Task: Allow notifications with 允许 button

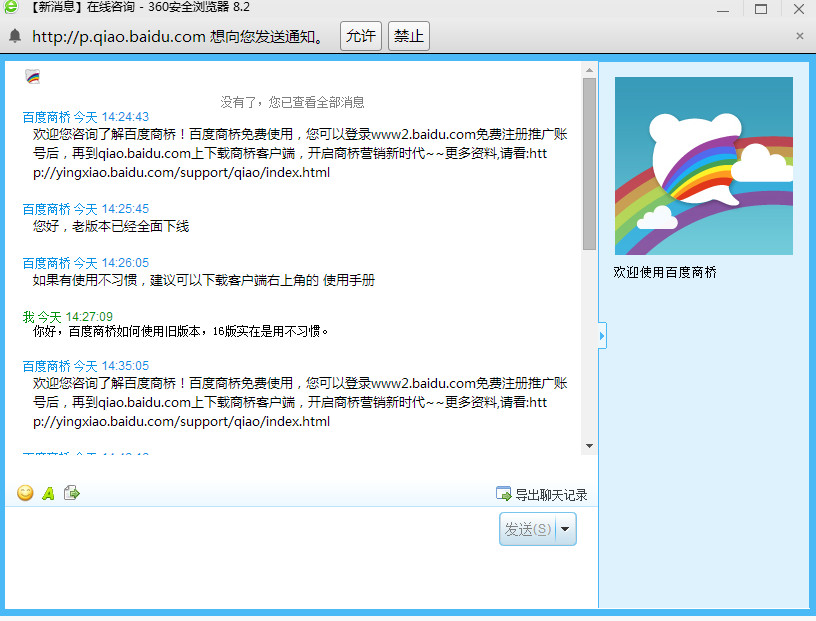Action: click(361, 36)
